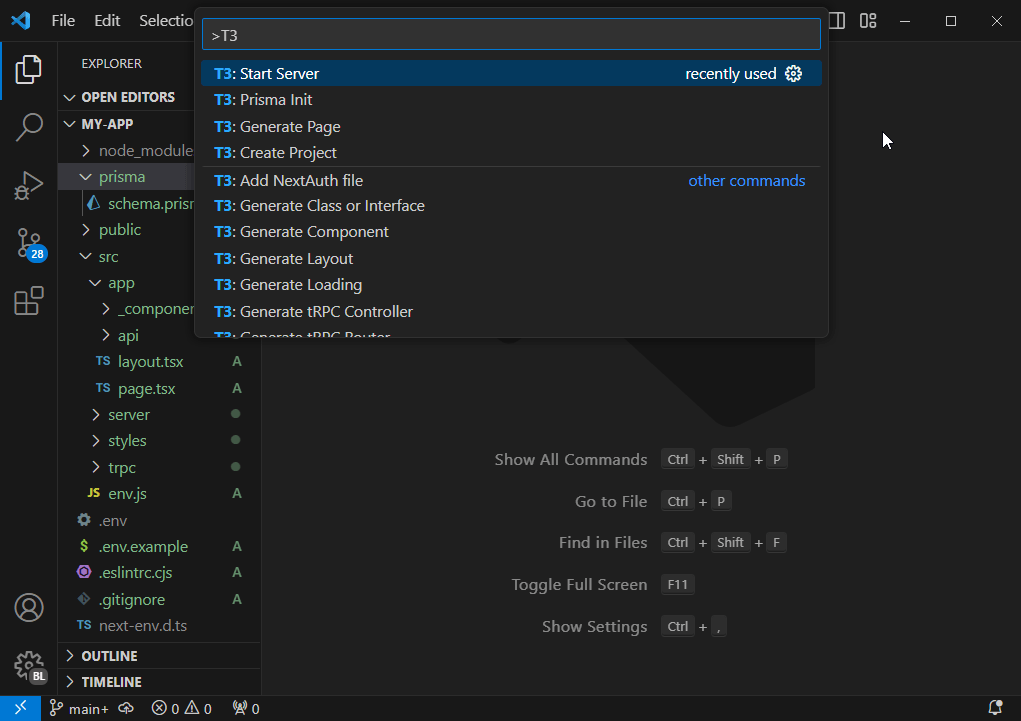This screenshot has width=1021, height=721.
Task: Run the T3: Generate Layout command
Action: (x=511, y=259)
